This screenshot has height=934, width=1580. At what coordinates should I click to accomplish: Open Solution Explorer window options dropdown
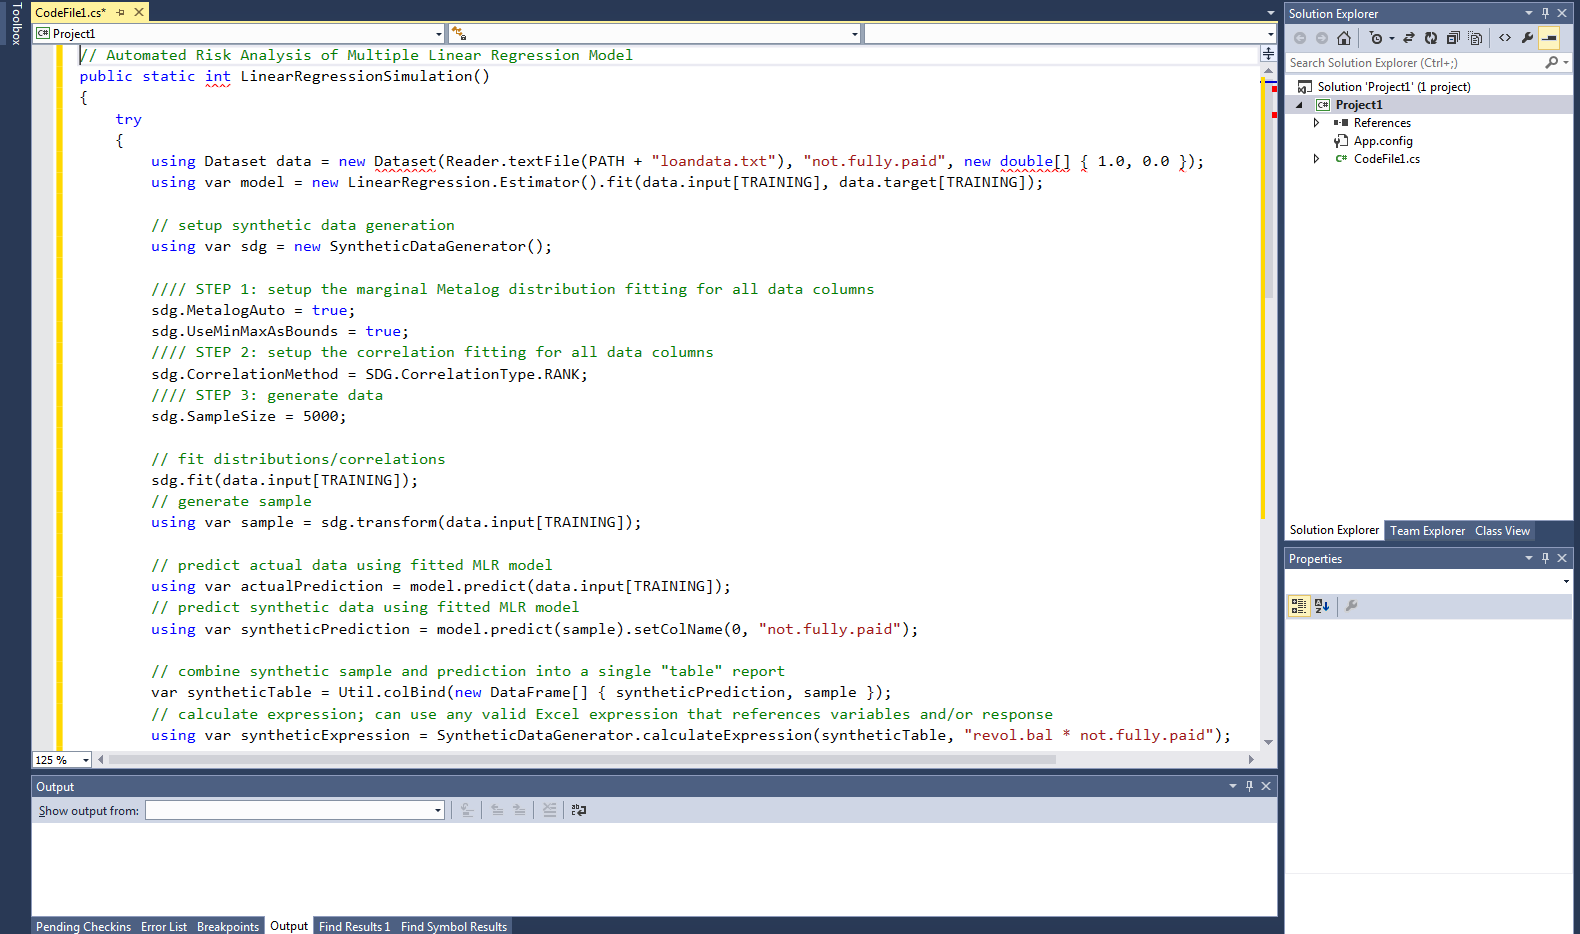tap(1528, 13)
